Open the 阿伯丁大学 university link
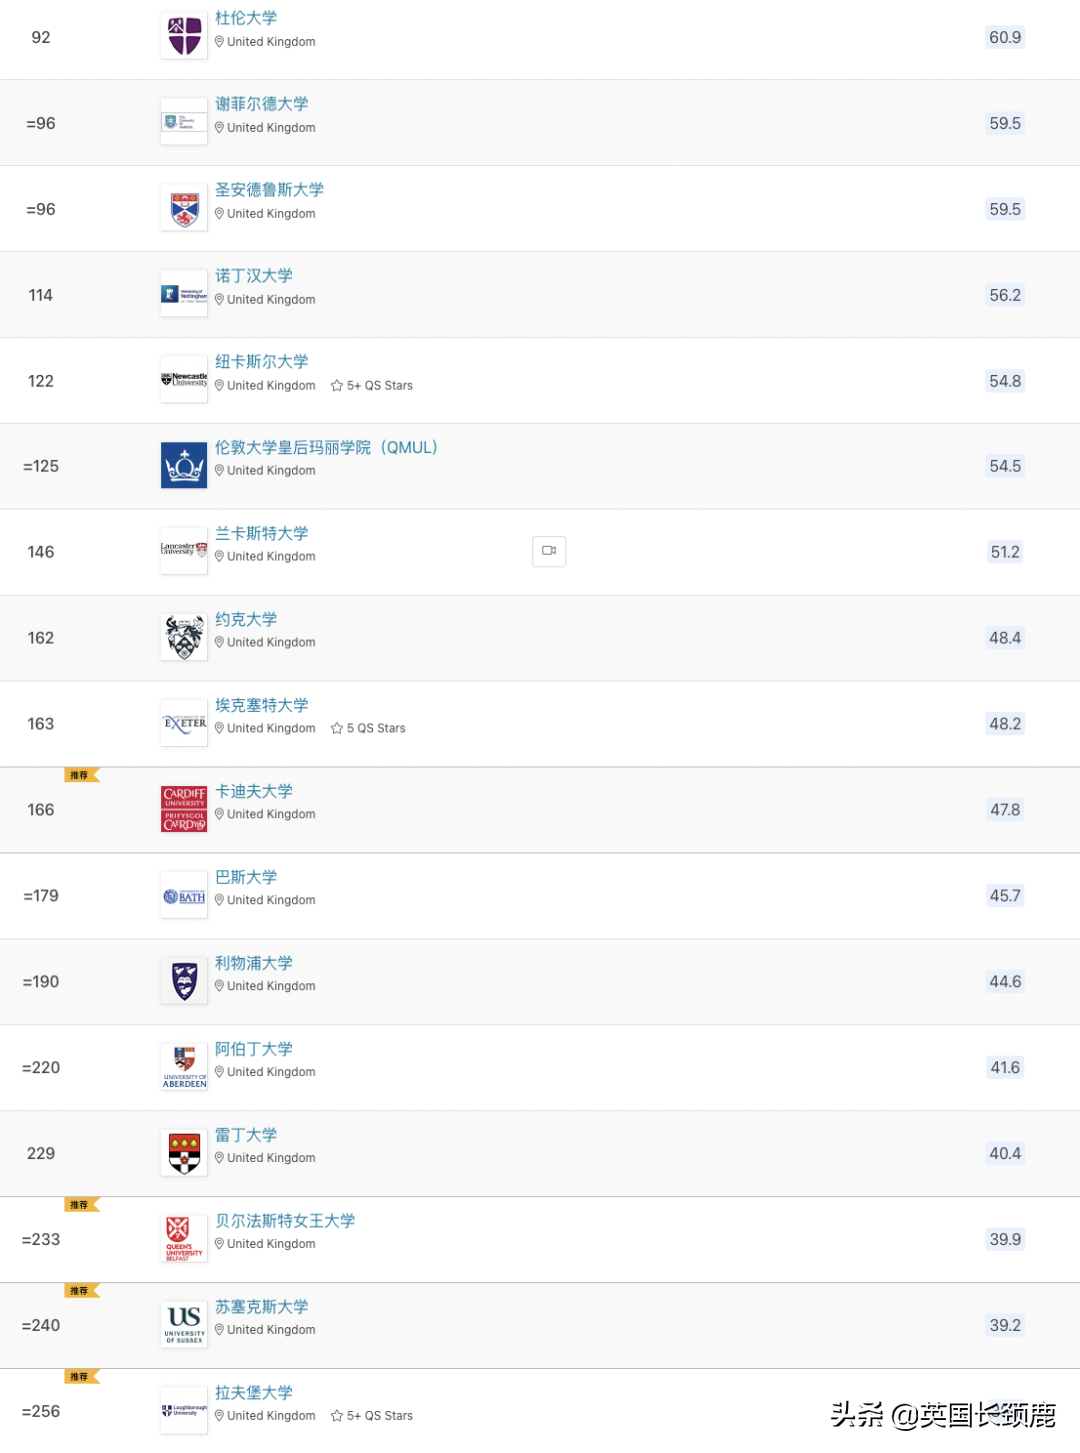Screen dimensions: 1080x1453 click(x=254, y=1049)
